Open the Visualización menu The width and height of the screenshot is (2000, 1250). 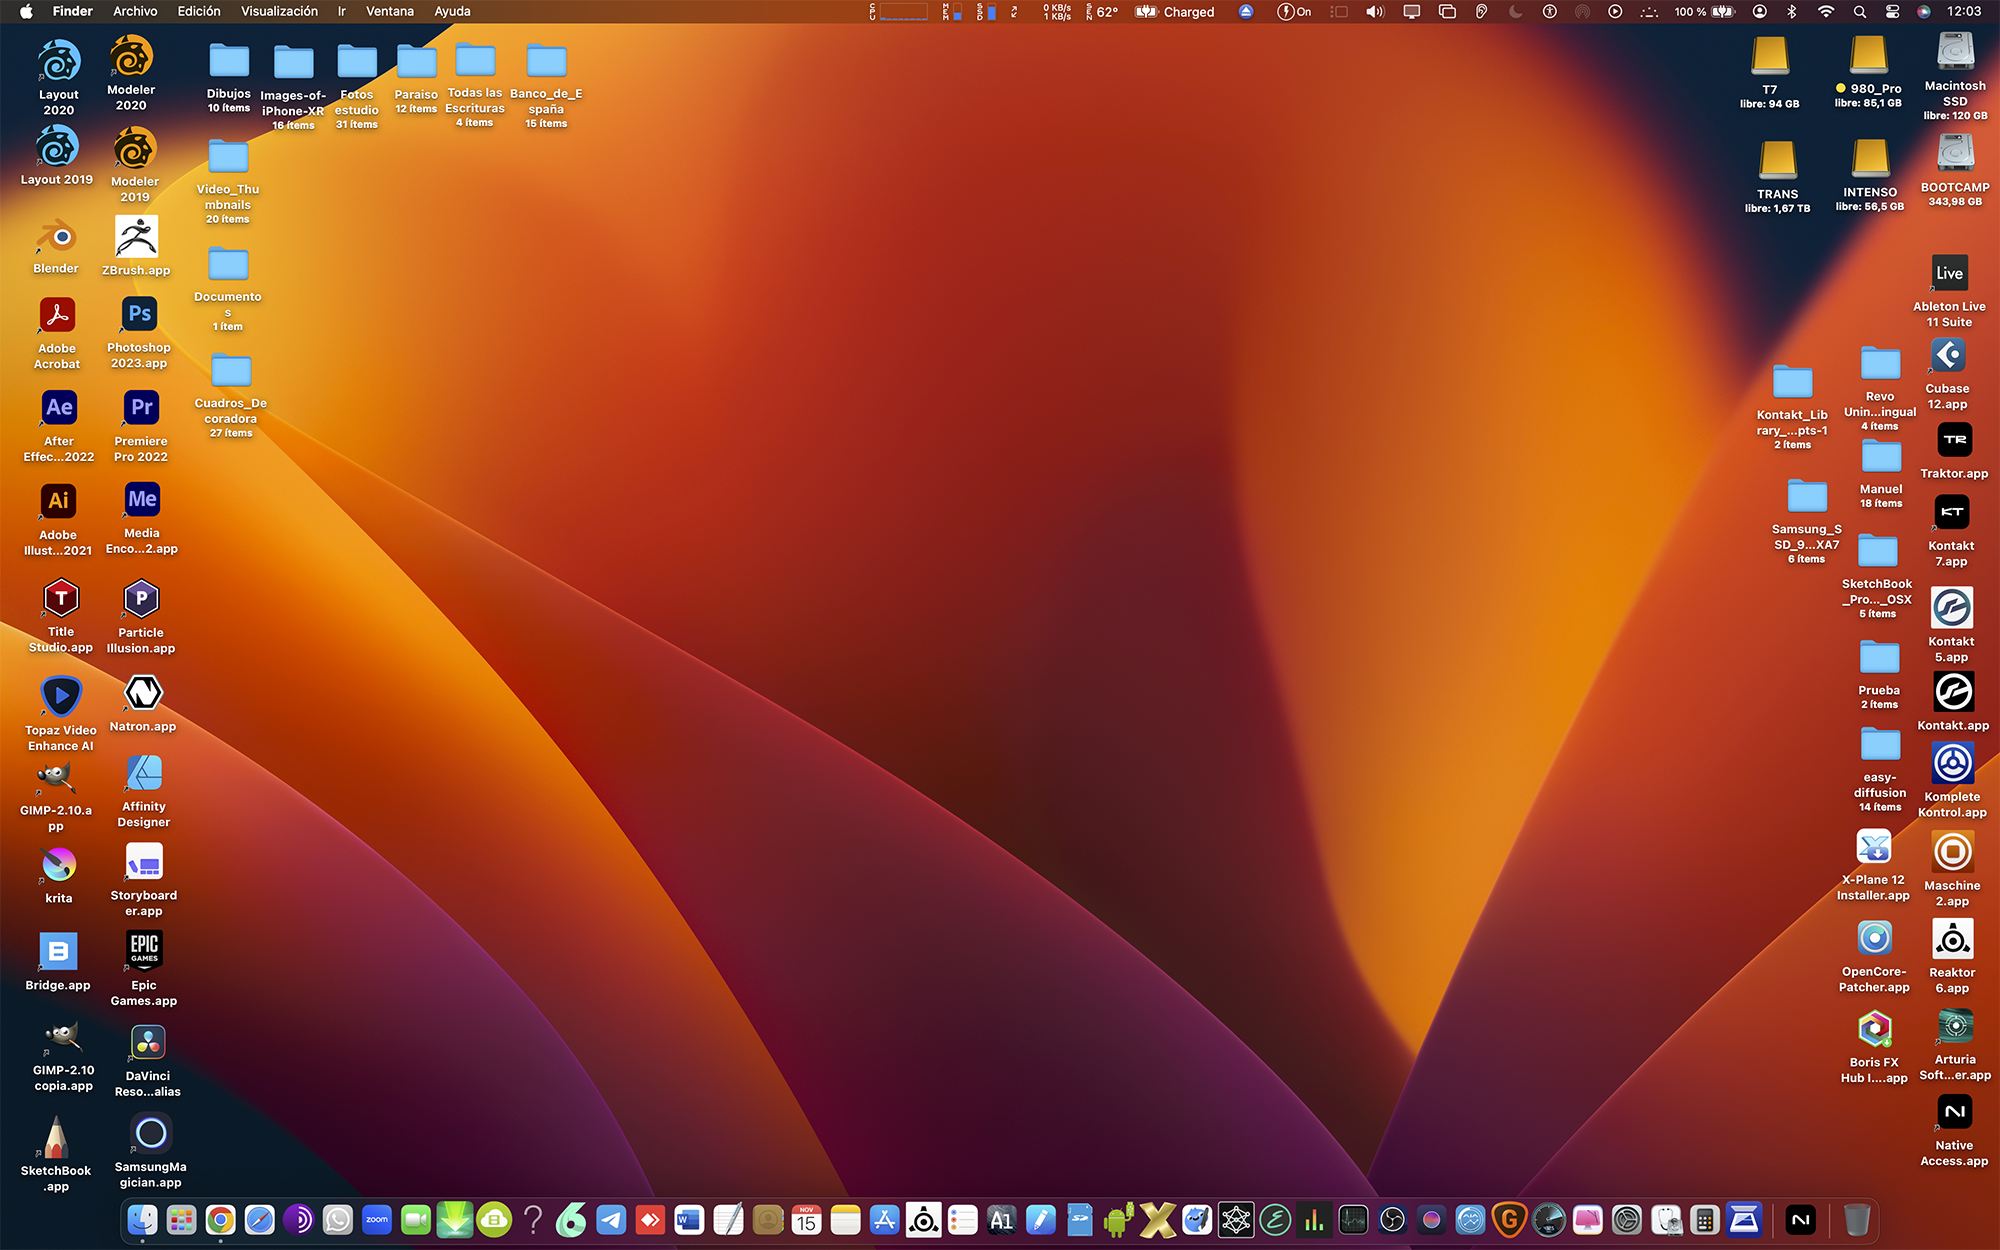pyautogui.click(x=279, y=12)
